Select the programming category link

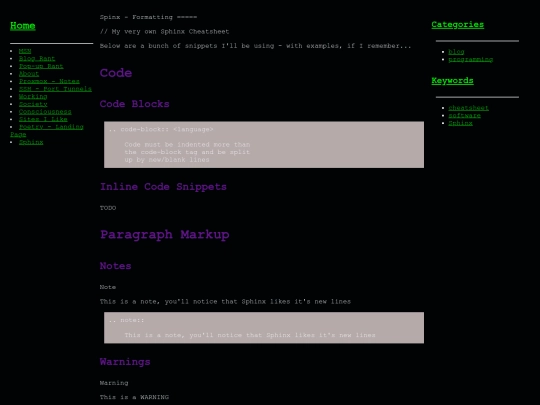click(470, 60)
